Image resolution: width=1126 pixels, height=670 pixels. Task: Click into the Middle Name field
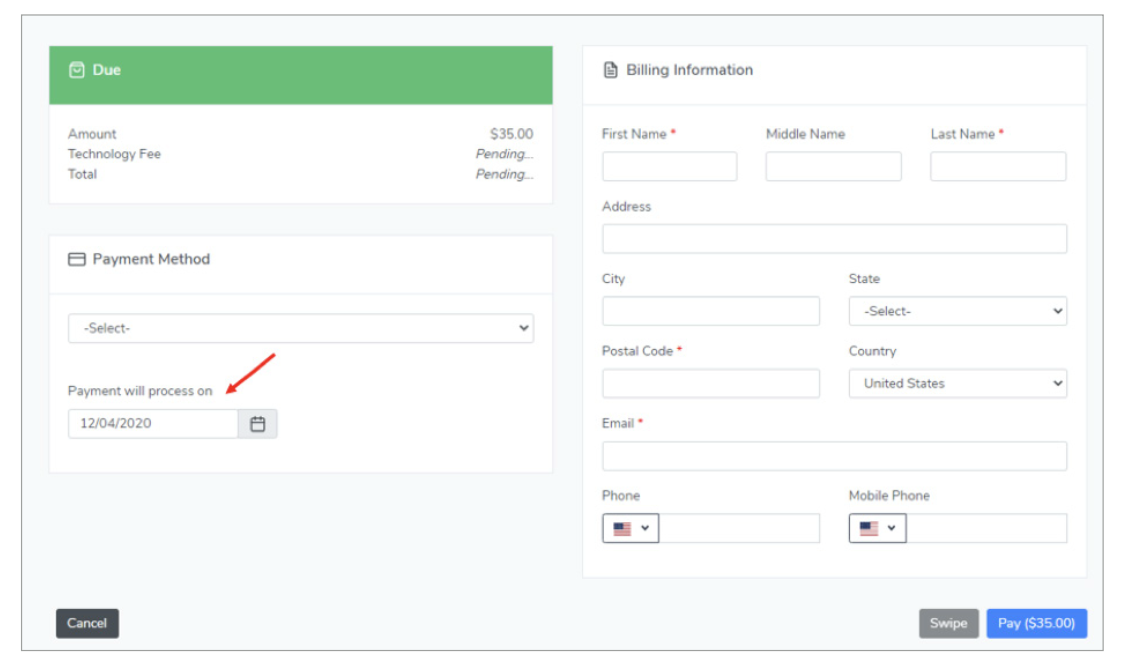click(x=833, y=166)
